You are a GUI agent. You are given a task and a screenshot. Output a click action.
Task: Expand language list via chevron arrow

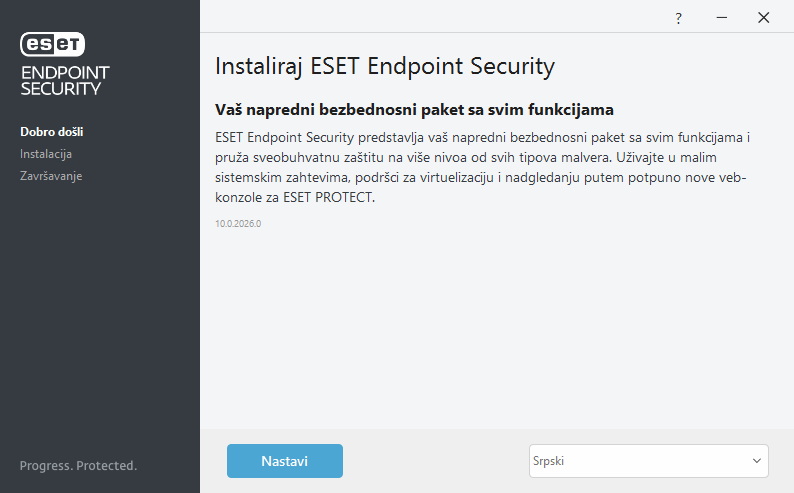pyautogui.click(x=756, y=461)
